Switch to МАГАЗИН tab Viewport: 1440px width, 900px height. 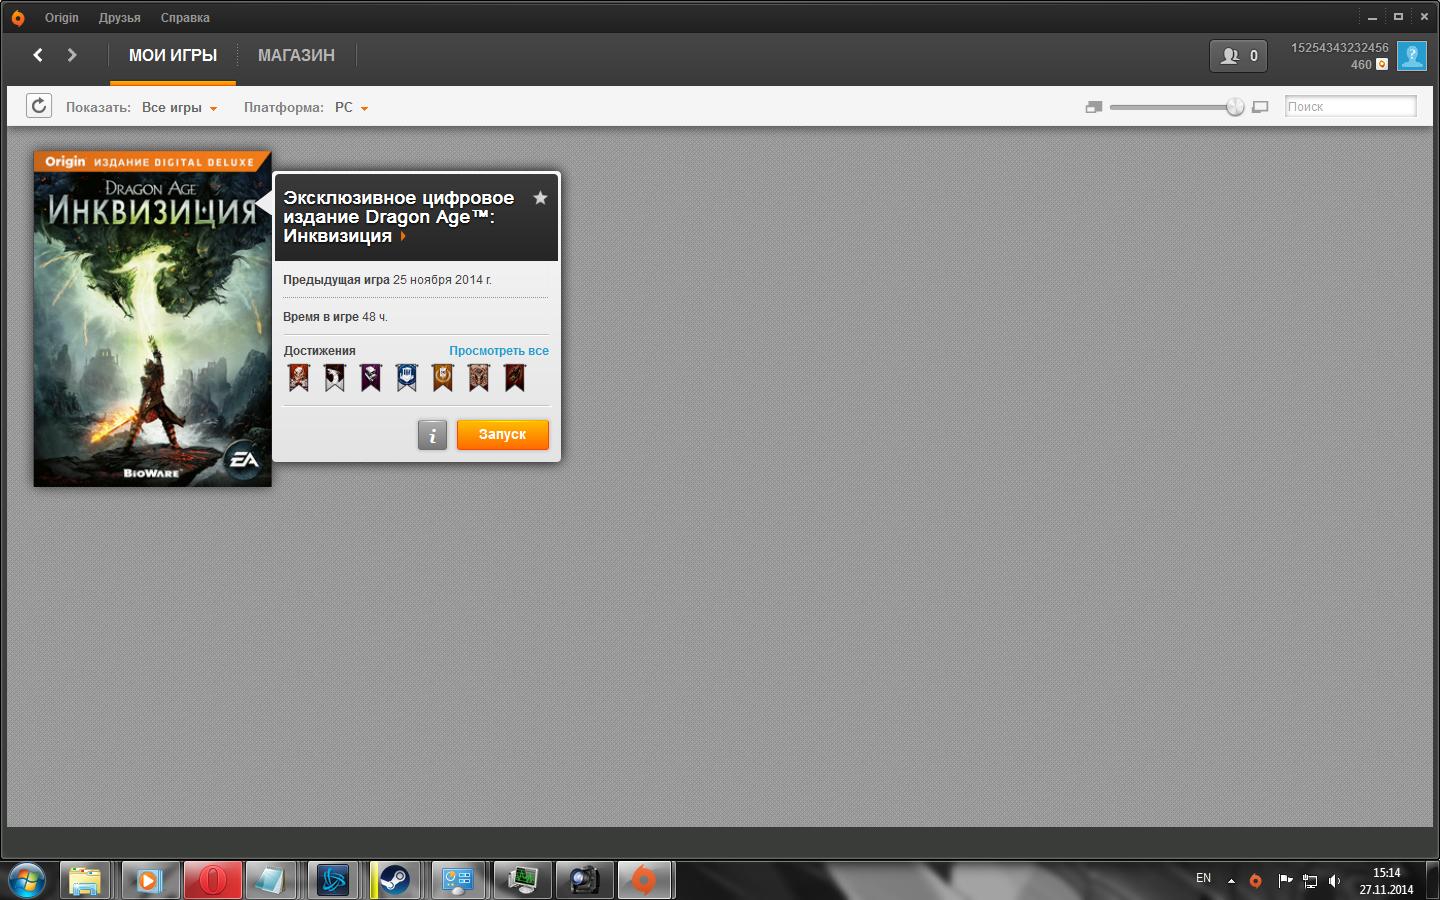pos(296,56)
